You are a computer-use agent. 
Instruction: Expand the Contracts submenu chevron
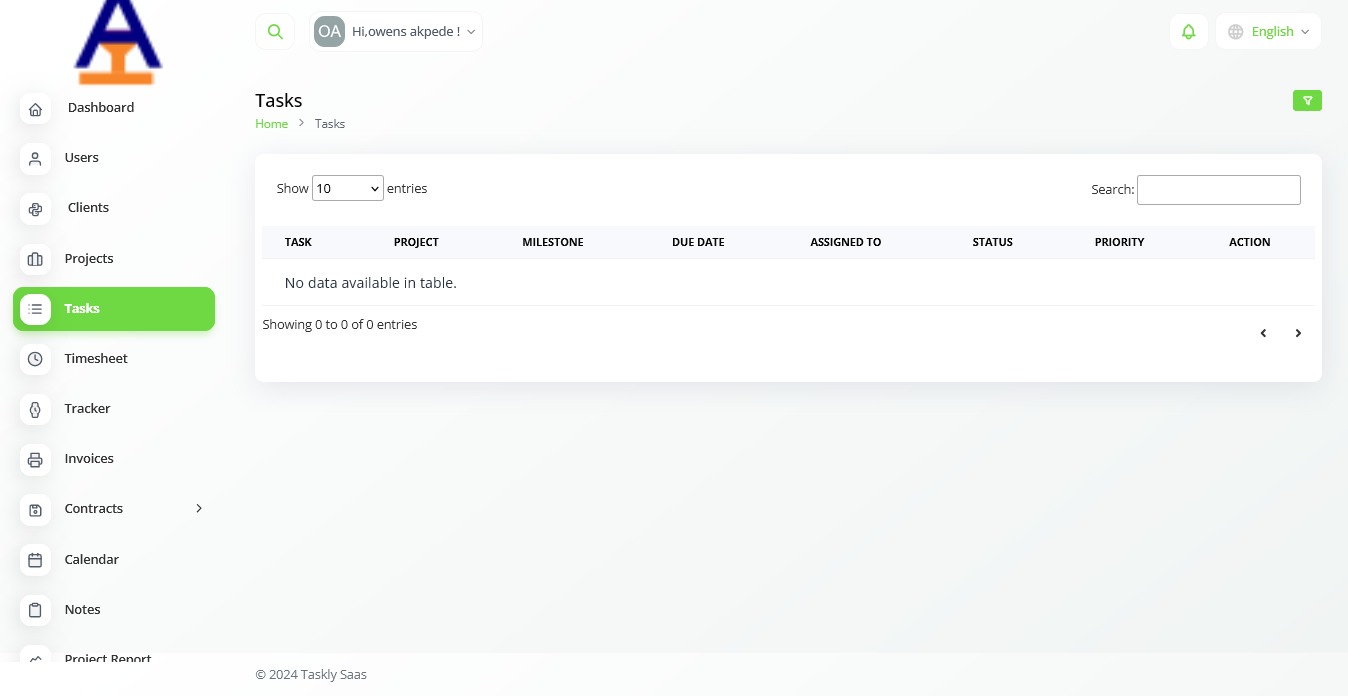tap(198, 509)
